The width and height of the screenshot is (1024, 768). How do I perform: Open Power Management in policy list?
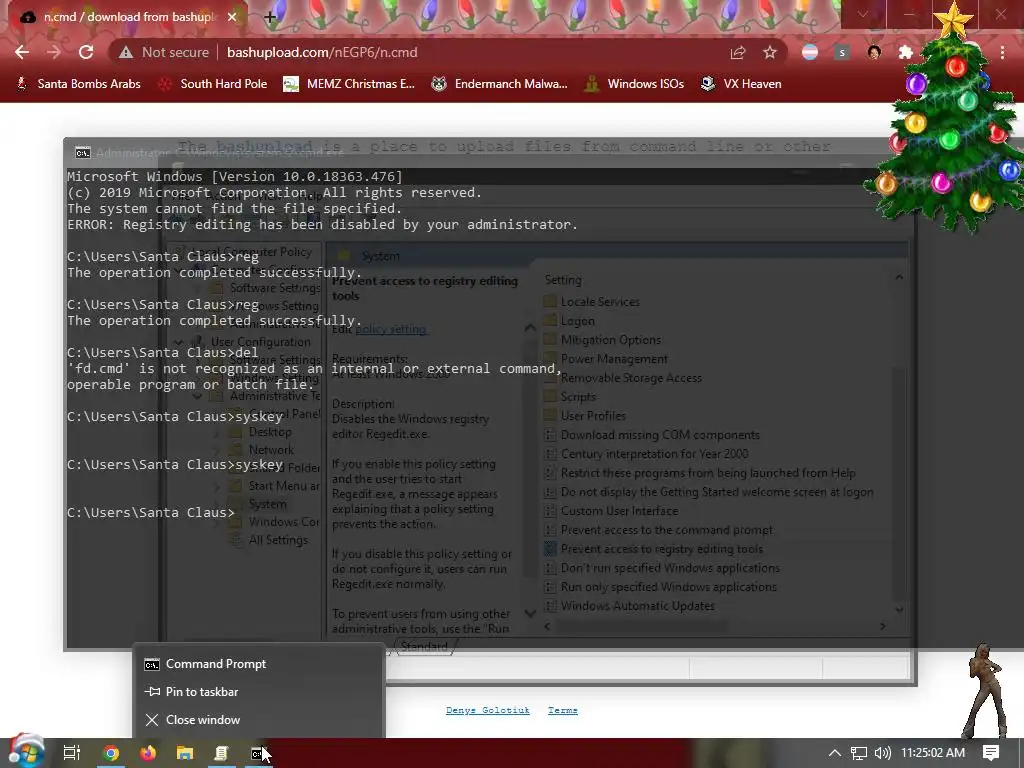[614, 359]
